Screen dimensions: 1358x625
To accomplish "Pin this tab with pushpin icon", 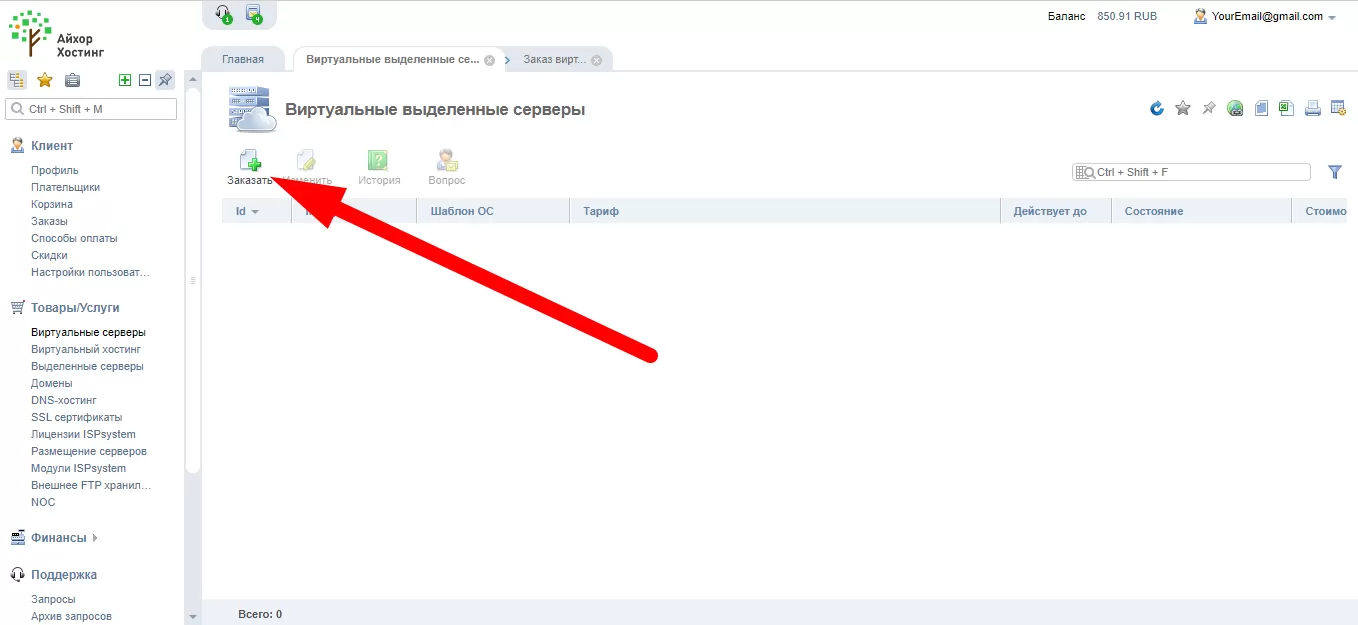I will tap(1209, 108).
